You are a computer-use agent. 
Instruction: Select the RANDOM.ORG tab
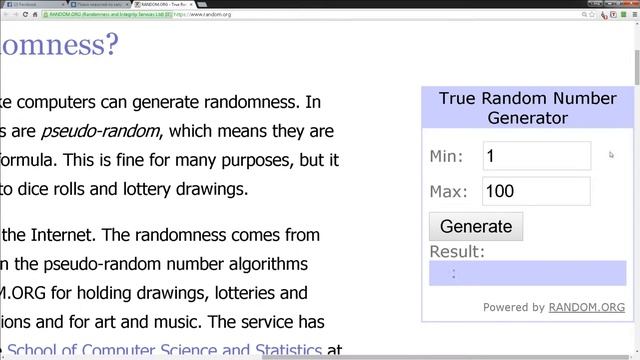click(163, 4)
